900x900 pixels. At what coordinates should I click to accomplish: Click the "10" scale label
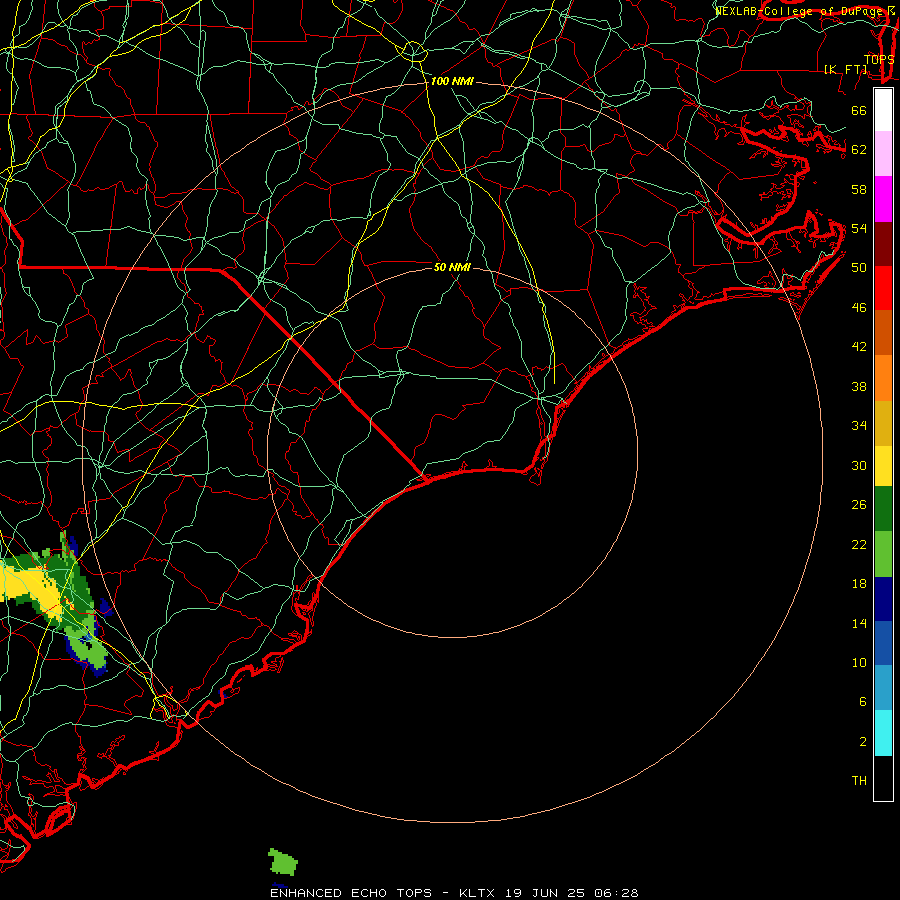click(x=859, y=663)
